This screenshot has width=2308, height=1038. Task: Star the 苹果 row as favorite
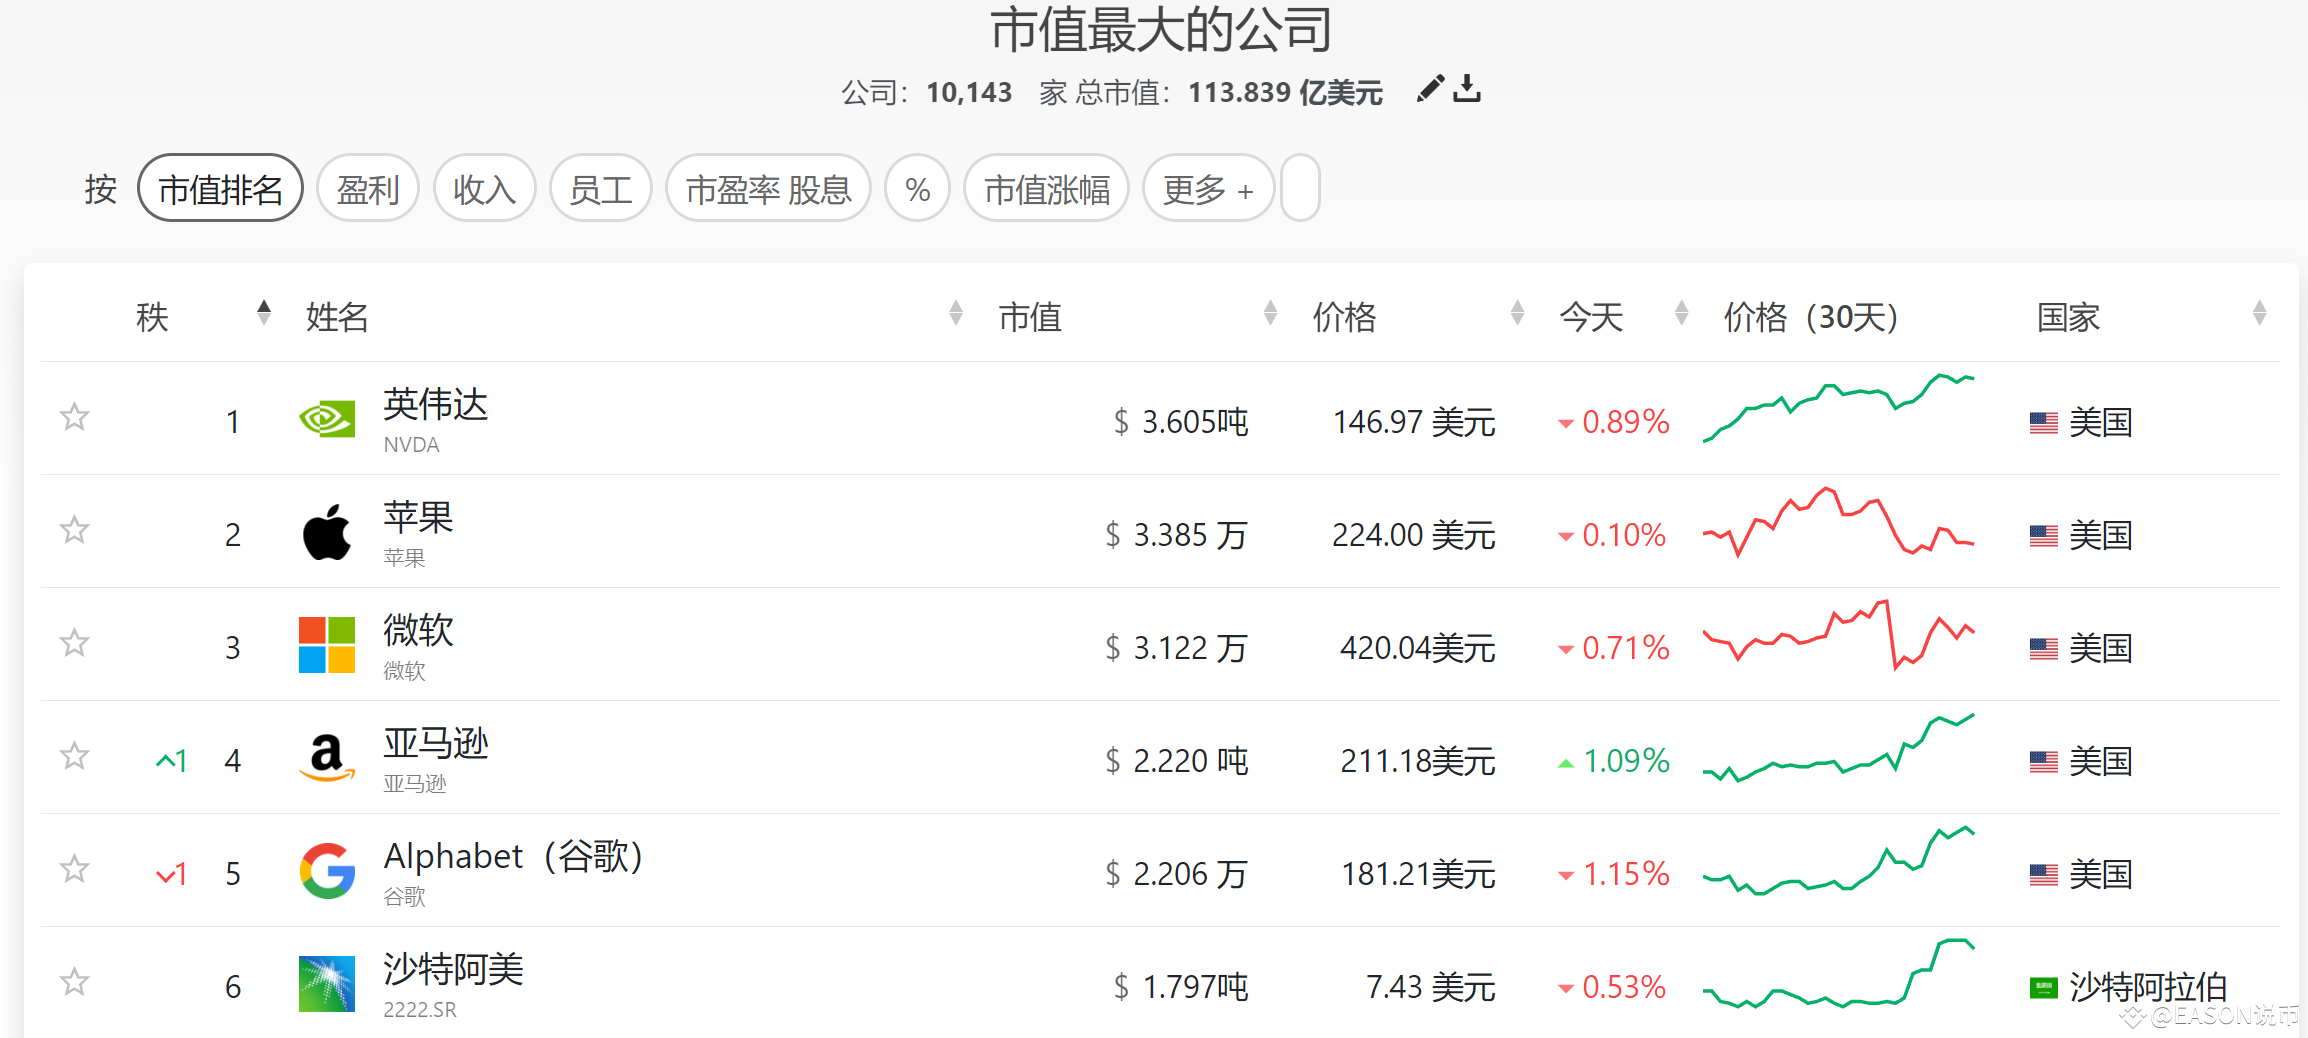(x=73, y=530)
